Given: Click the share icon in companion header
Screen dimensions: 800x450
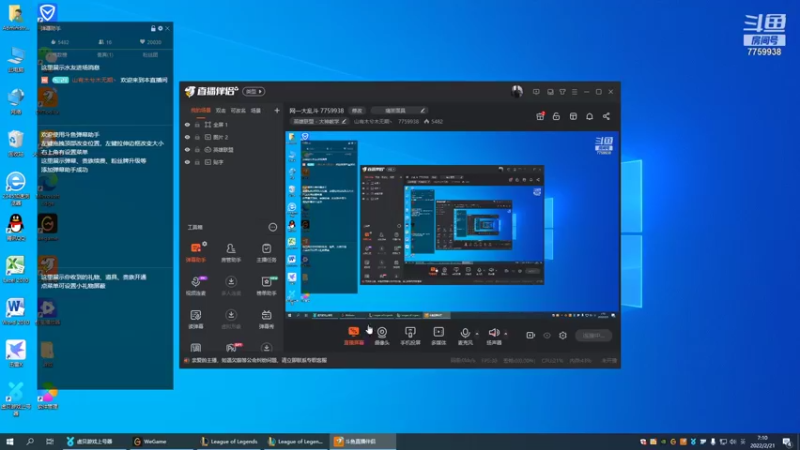Looking at the screenshot, I should point(606,116).
